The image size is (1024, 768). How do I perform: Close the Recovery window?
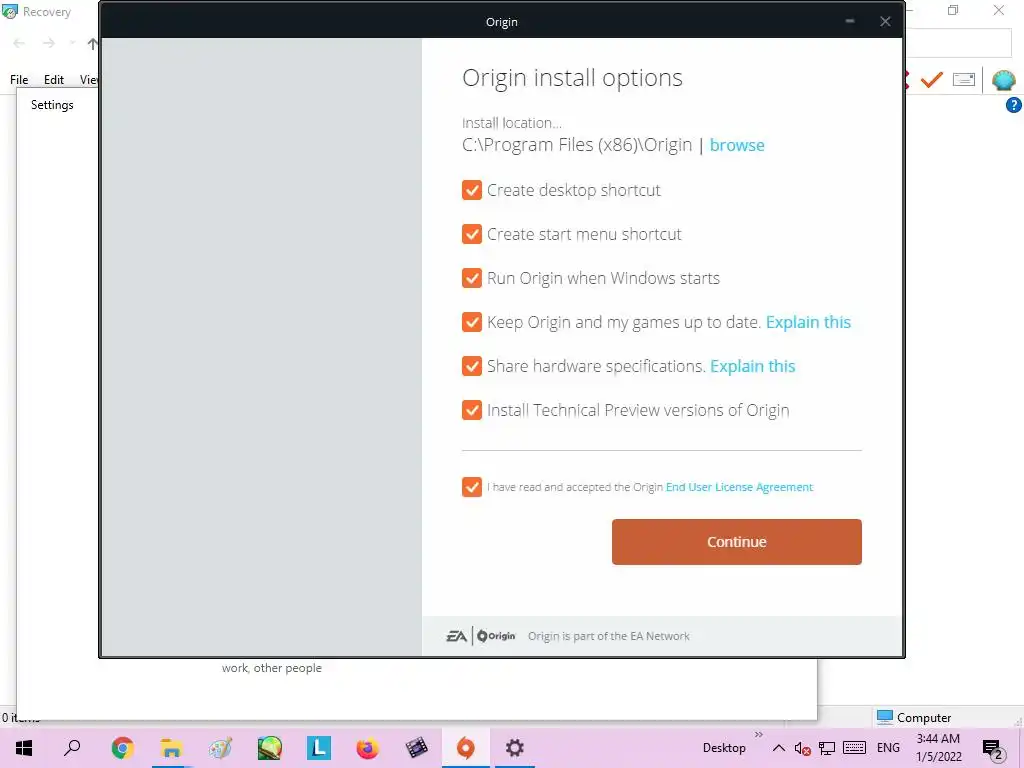(999, 10)
